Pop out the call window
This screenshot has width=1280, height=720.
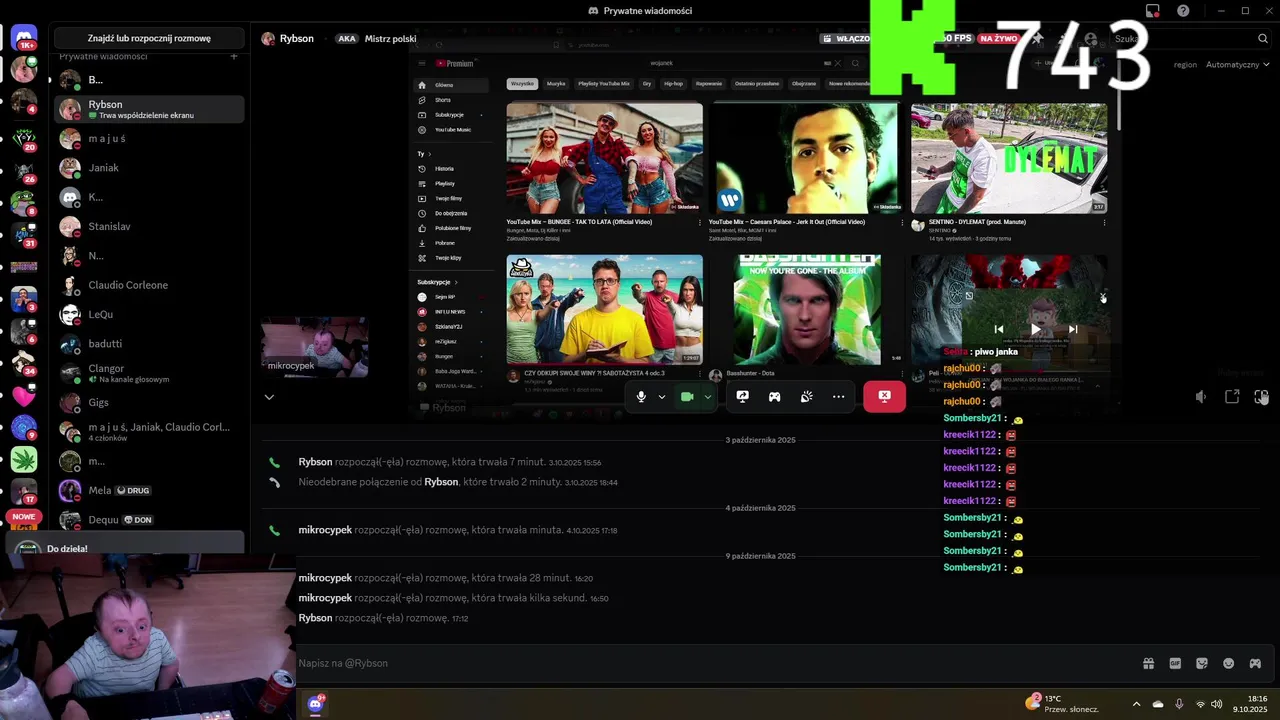tap(1232, 397)
